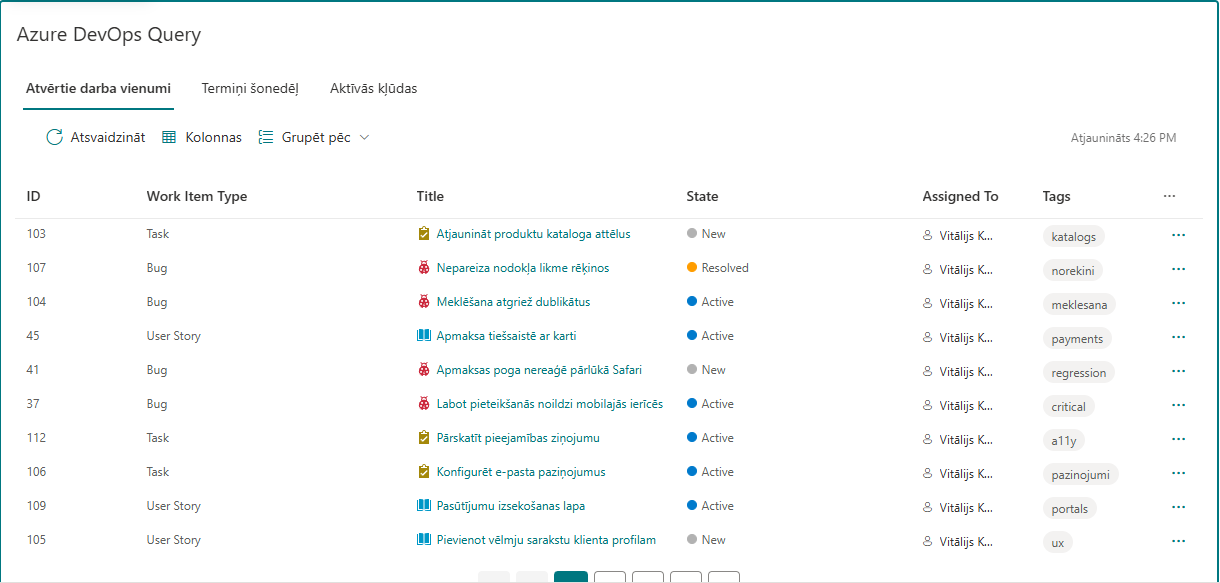Open more actions for item 107
Image resolution: width=1220 pixels, height=583 pixels.
pyautogui.click(x=1178, y=268)
